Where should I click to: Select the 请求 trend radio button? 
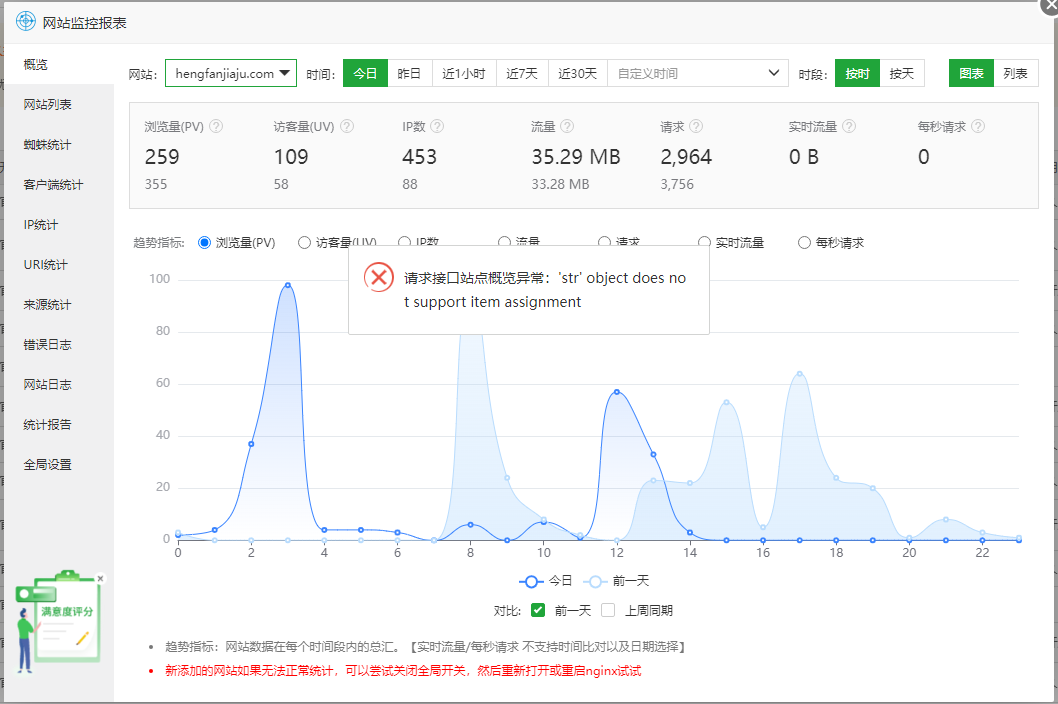point(605,242)
